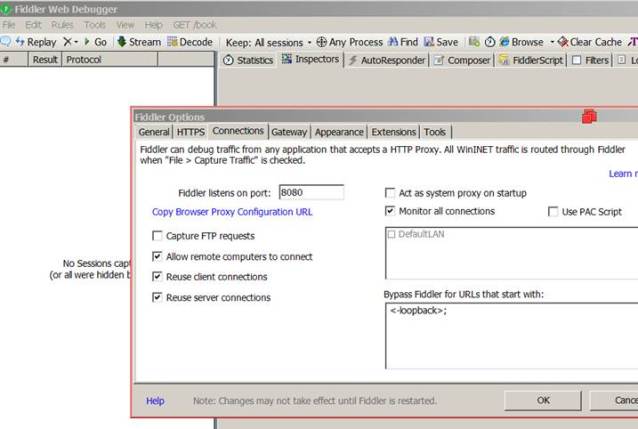The height and width of the screenshot is (429, 638).
Task: Open General tab in Fiddler Options
Action: click(x=154, y=132)
